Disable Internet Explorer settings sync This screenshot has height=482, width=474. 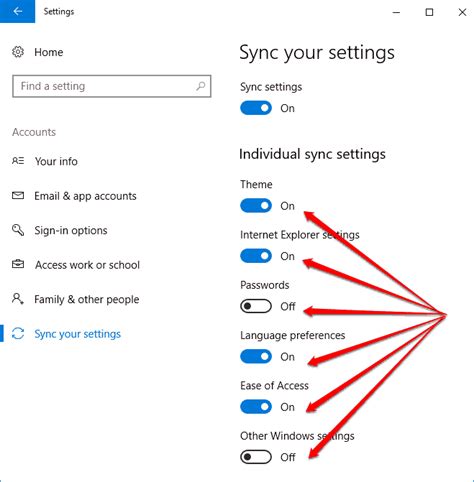(x=256, y=256)
